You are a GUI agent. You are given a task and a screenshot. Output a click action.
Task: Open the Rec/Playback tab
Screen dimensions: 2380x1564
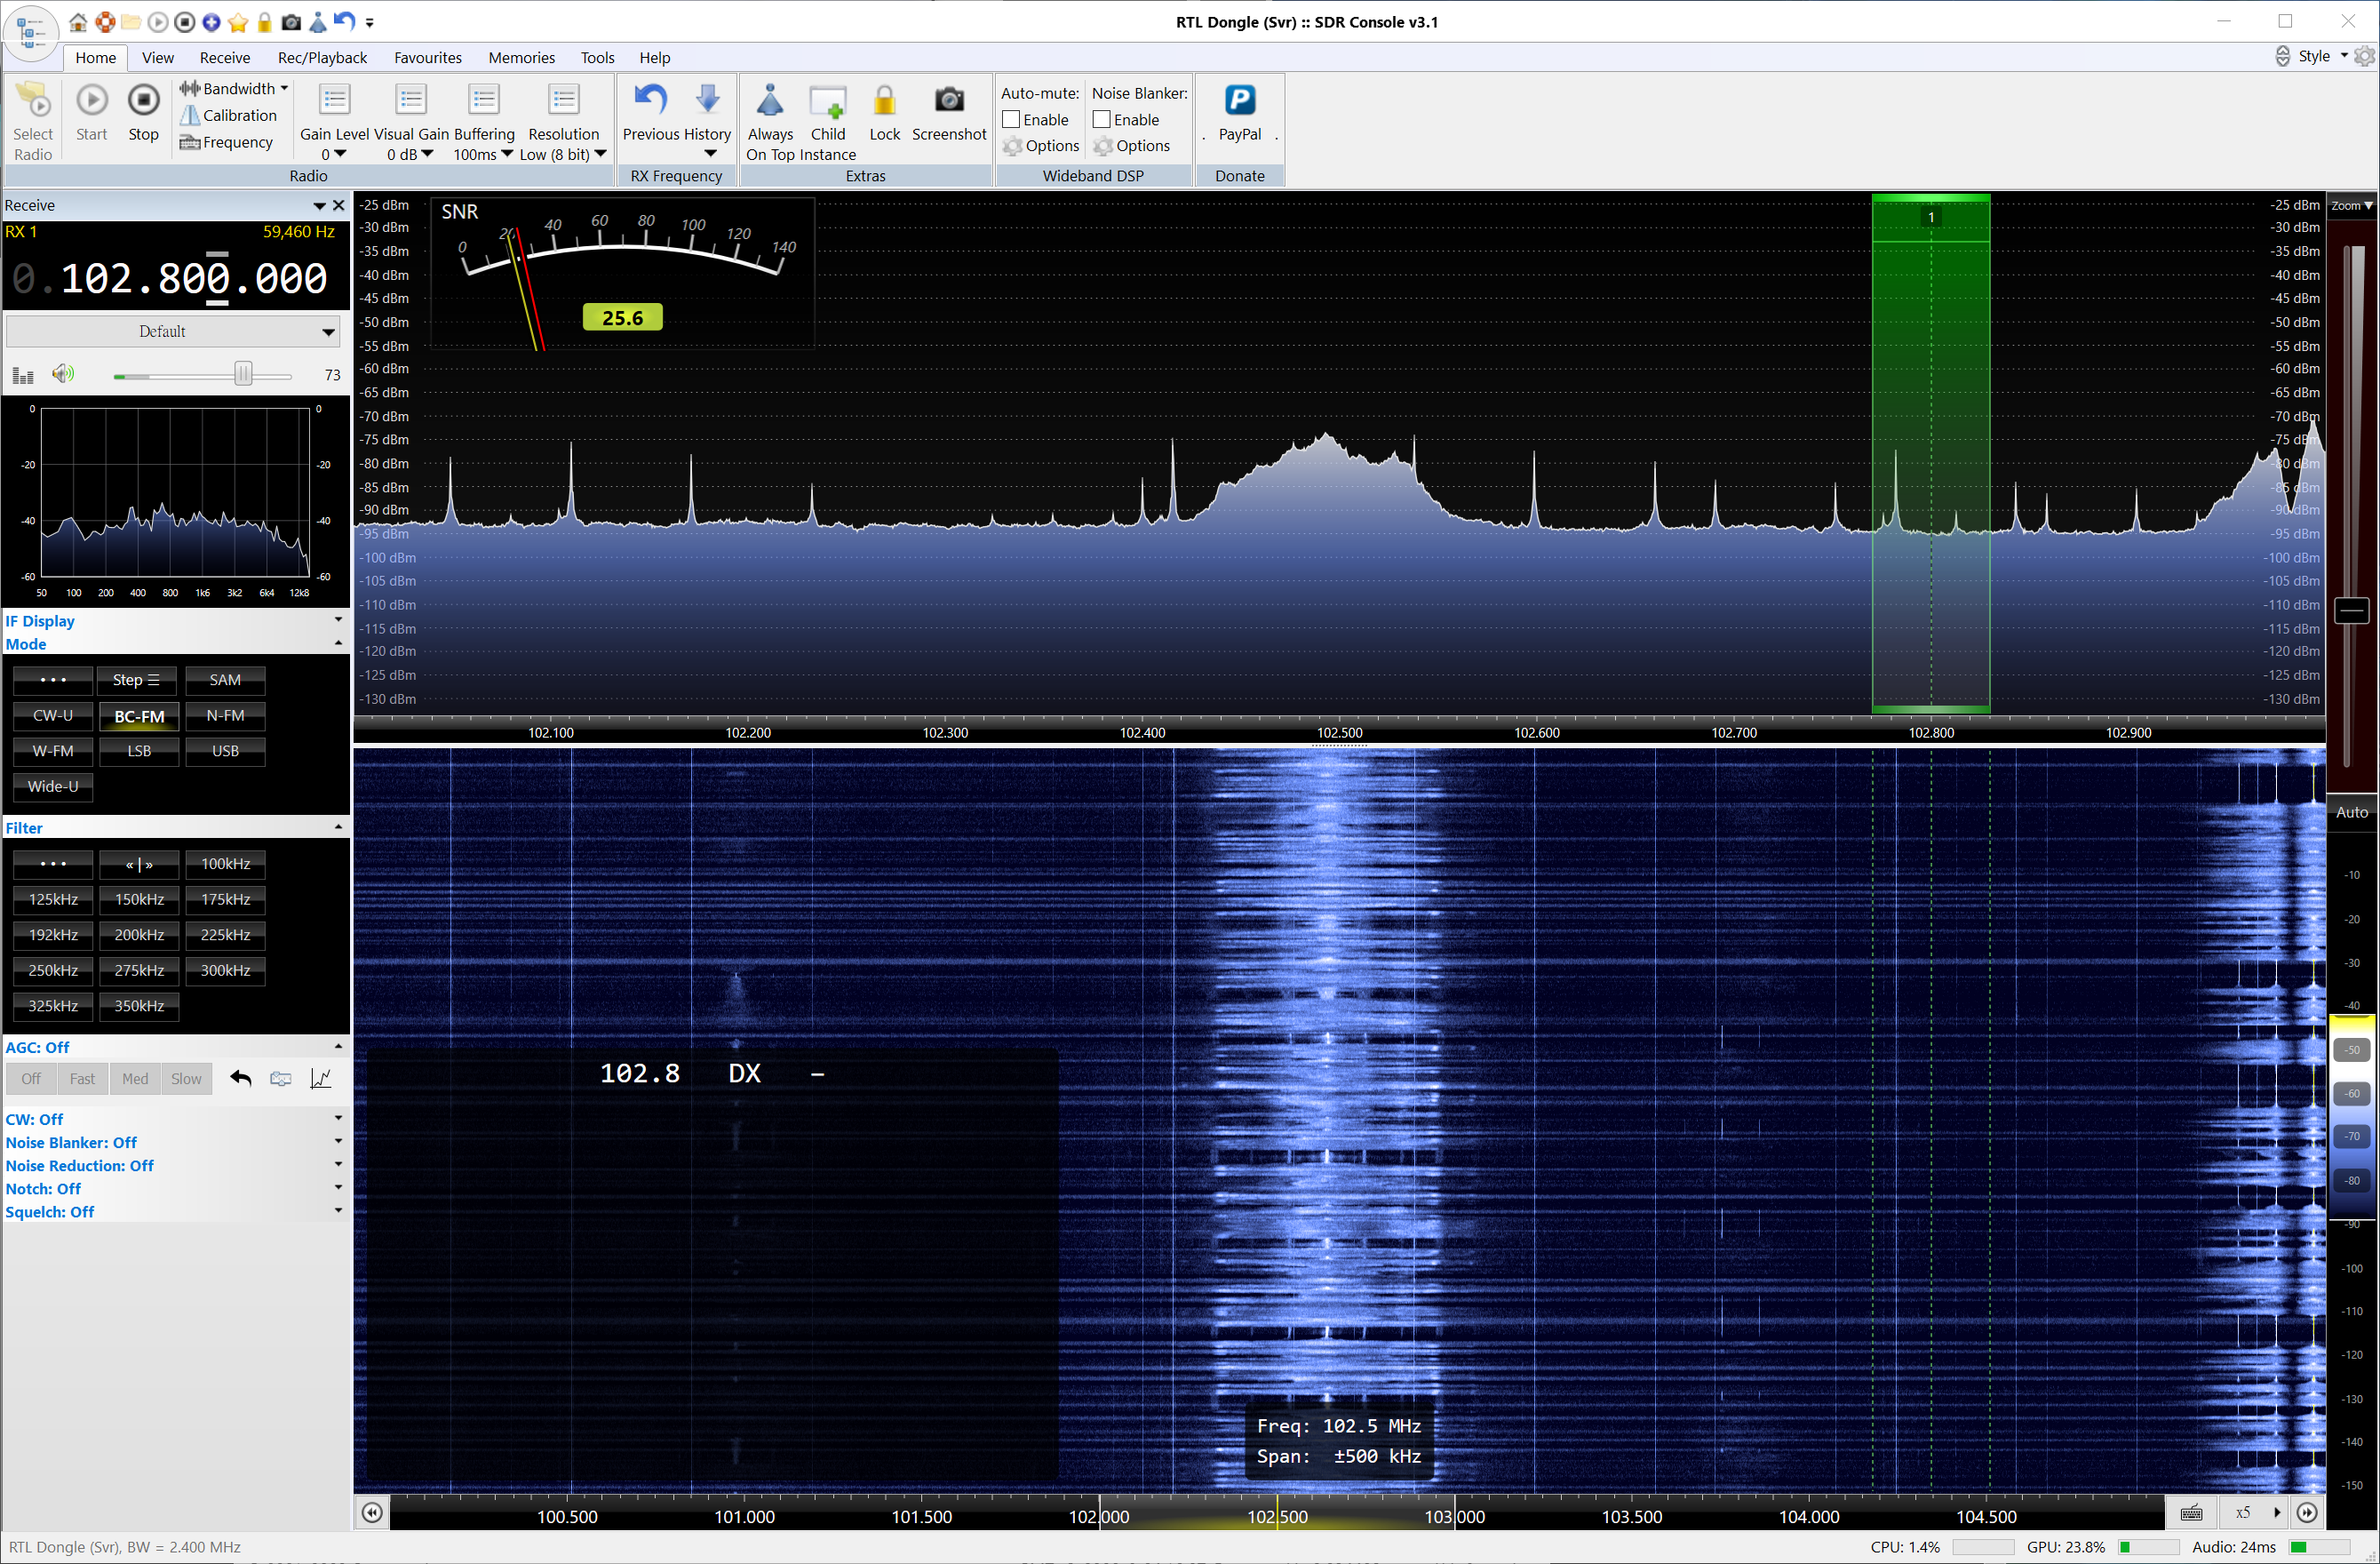(x=322, y=57)
